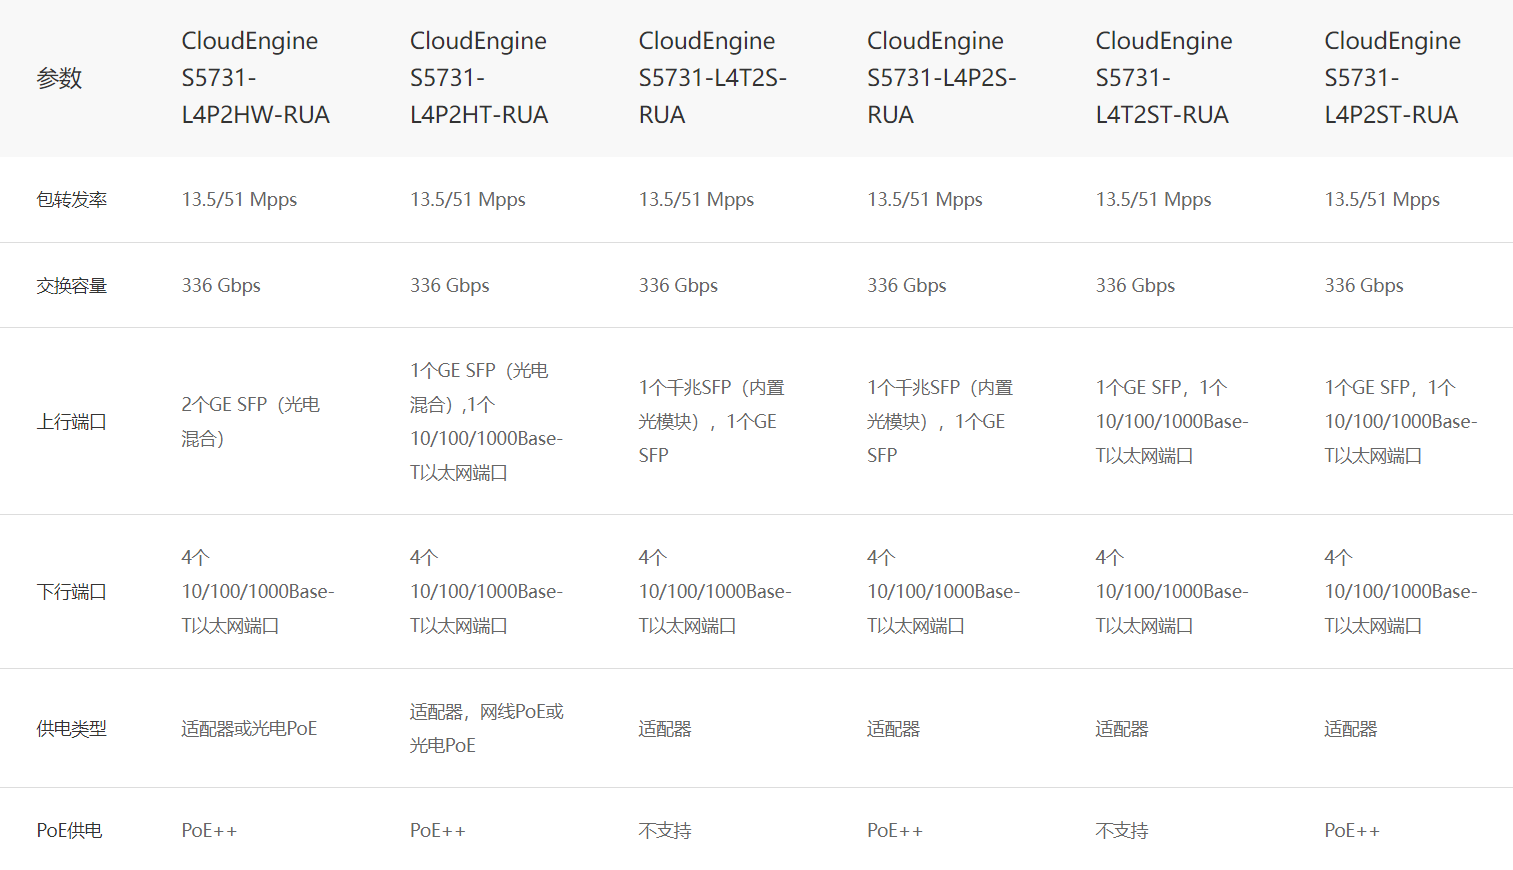The width and height of the screenshot is (1513, 870).
Task: Click the 2个GE SFP（光电混合）uplink cell
Action: pyautogui.click(x=250, y=422)
